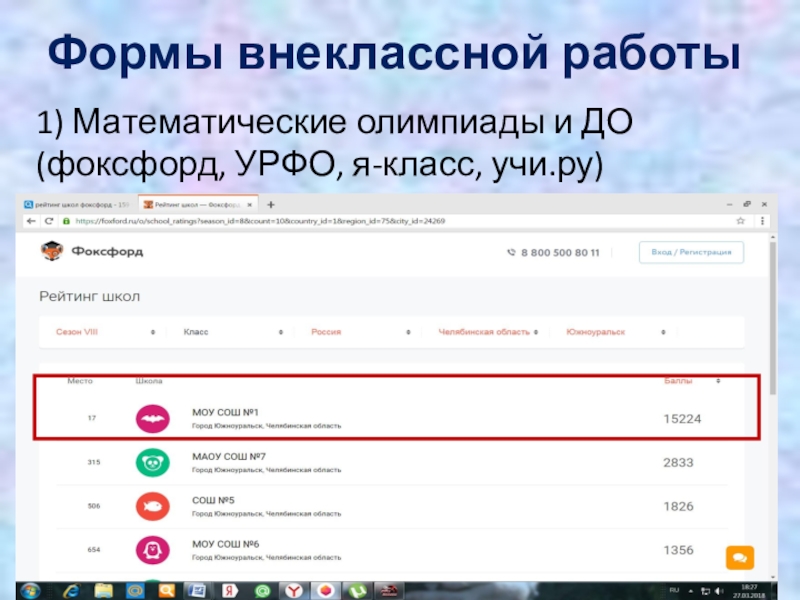This screenshot has width=800, height=600.
Task: Click the МОУ СОШ №1 pink avatar
Action: (x=152, y=418)
